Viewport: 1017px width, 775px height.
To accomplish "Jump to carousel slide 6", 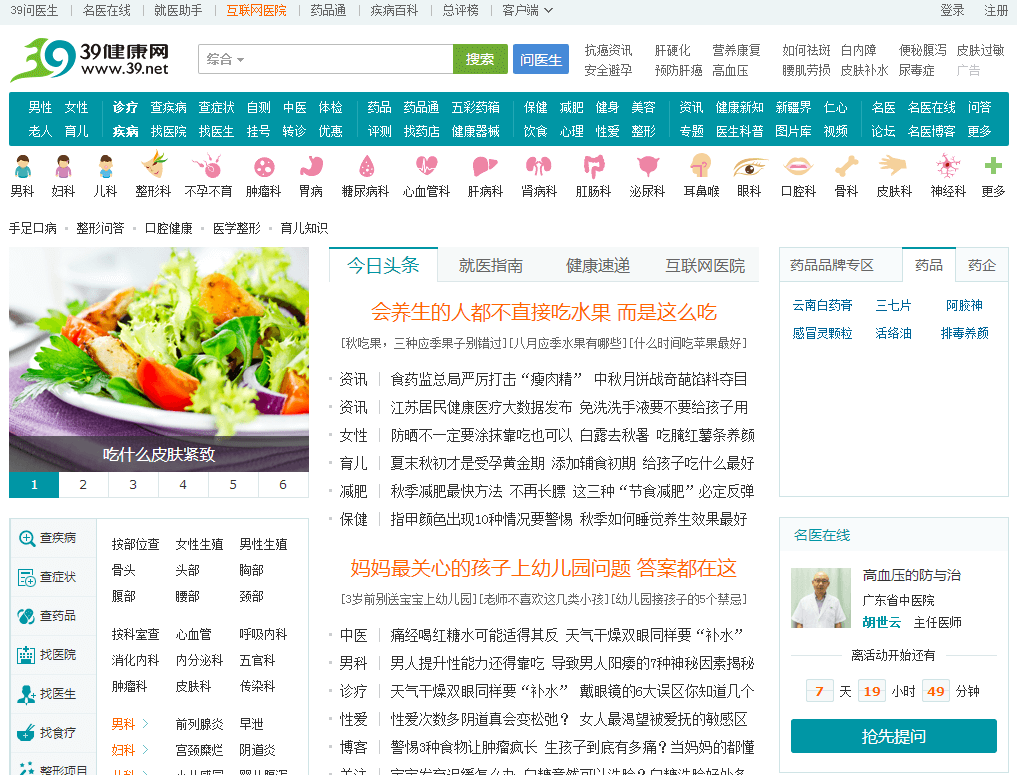I will coord(283,485).
